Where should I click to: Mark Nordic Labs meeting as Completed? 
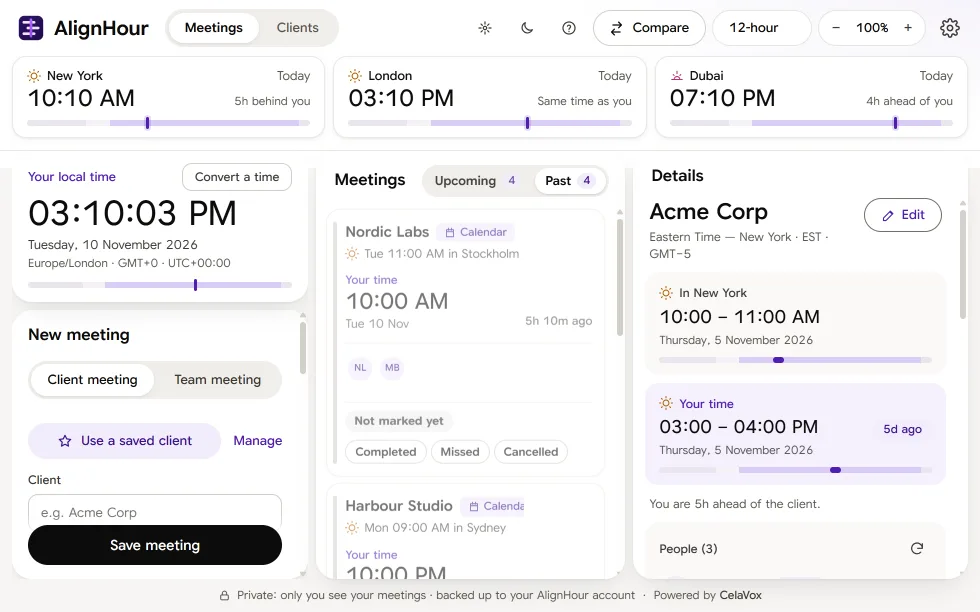386,451
